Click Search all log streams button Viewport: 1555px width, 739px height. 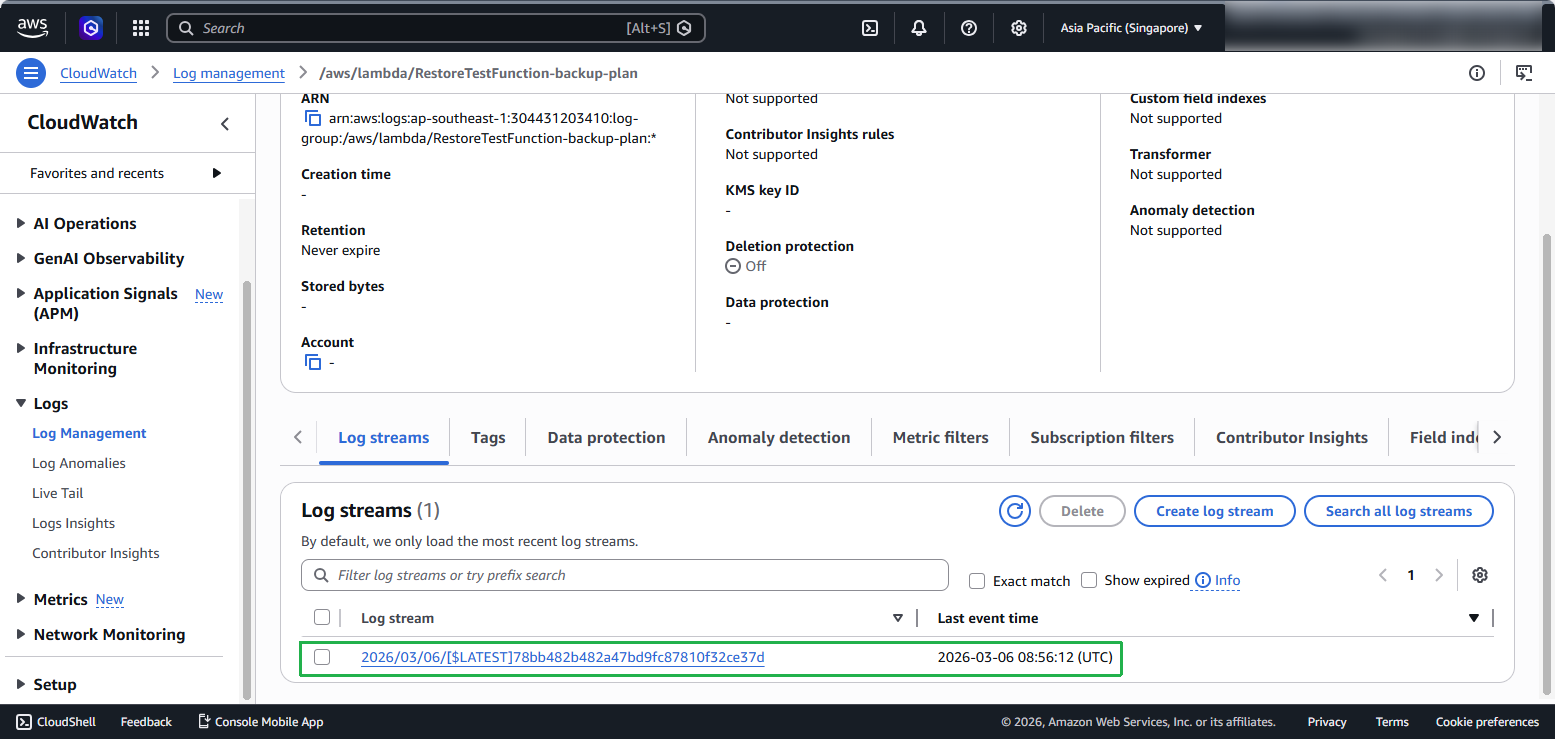(1399, 511)
